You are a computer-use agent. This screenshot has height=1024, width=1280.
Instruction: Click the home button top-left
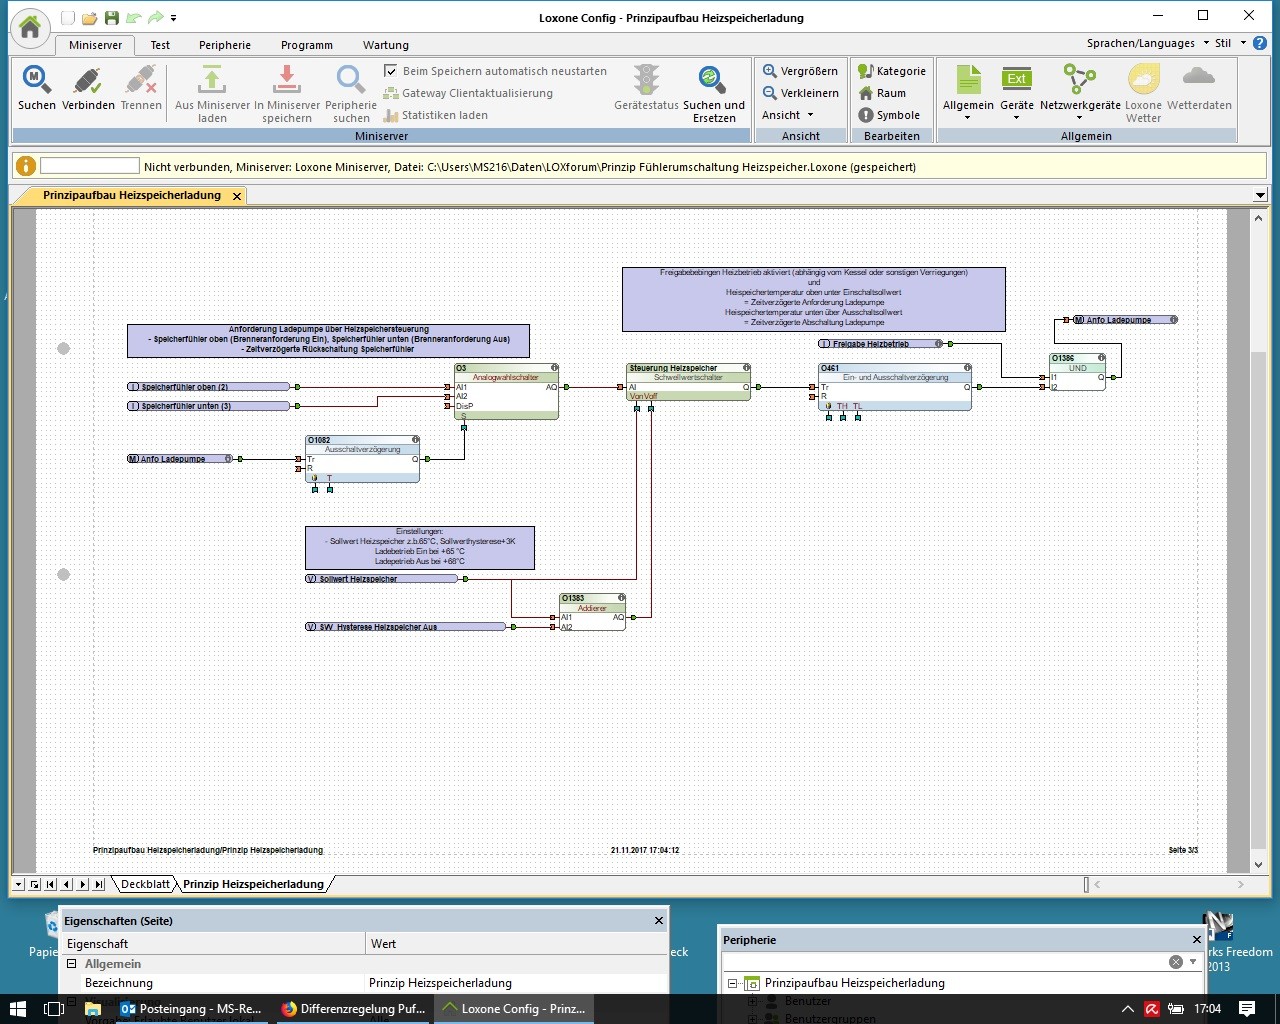[30, 27]
